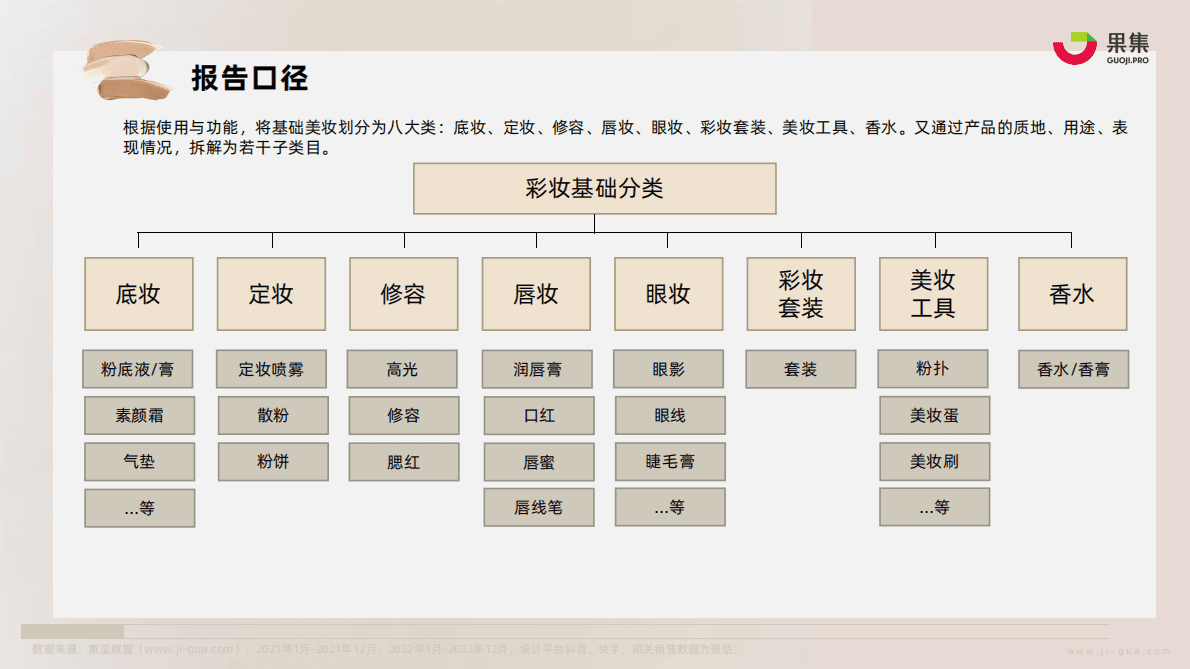Click the 口红 sub-item under 唇妆
This screenshot has height=669, width=1190.
click(539, 415)
